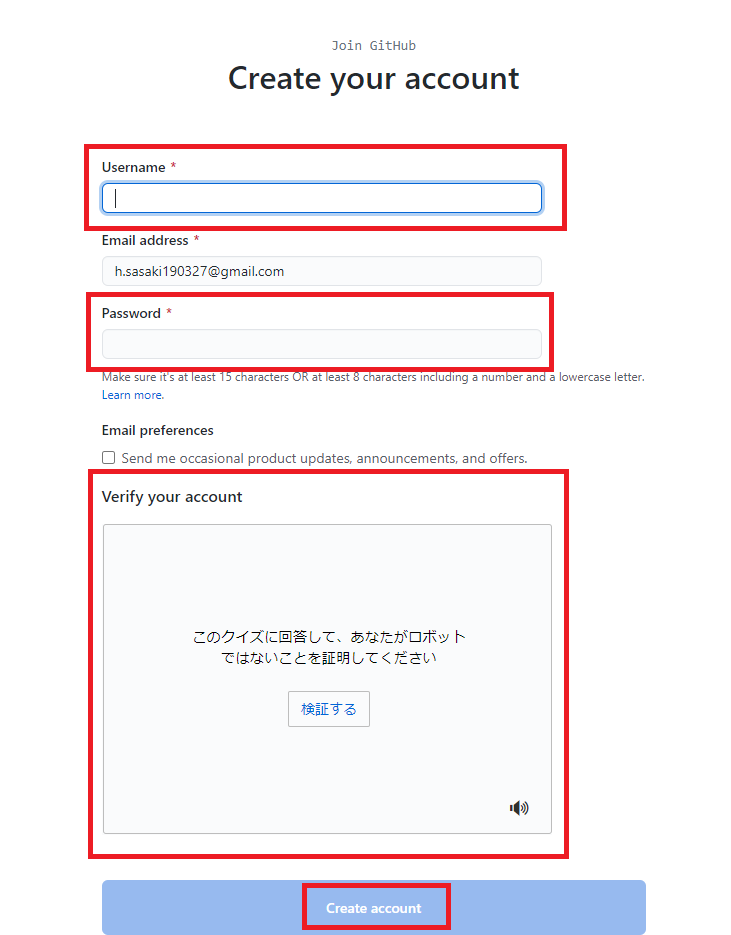Click the empty area inside captcha frame
The image size is (731, 935).
tap(327, 572)
